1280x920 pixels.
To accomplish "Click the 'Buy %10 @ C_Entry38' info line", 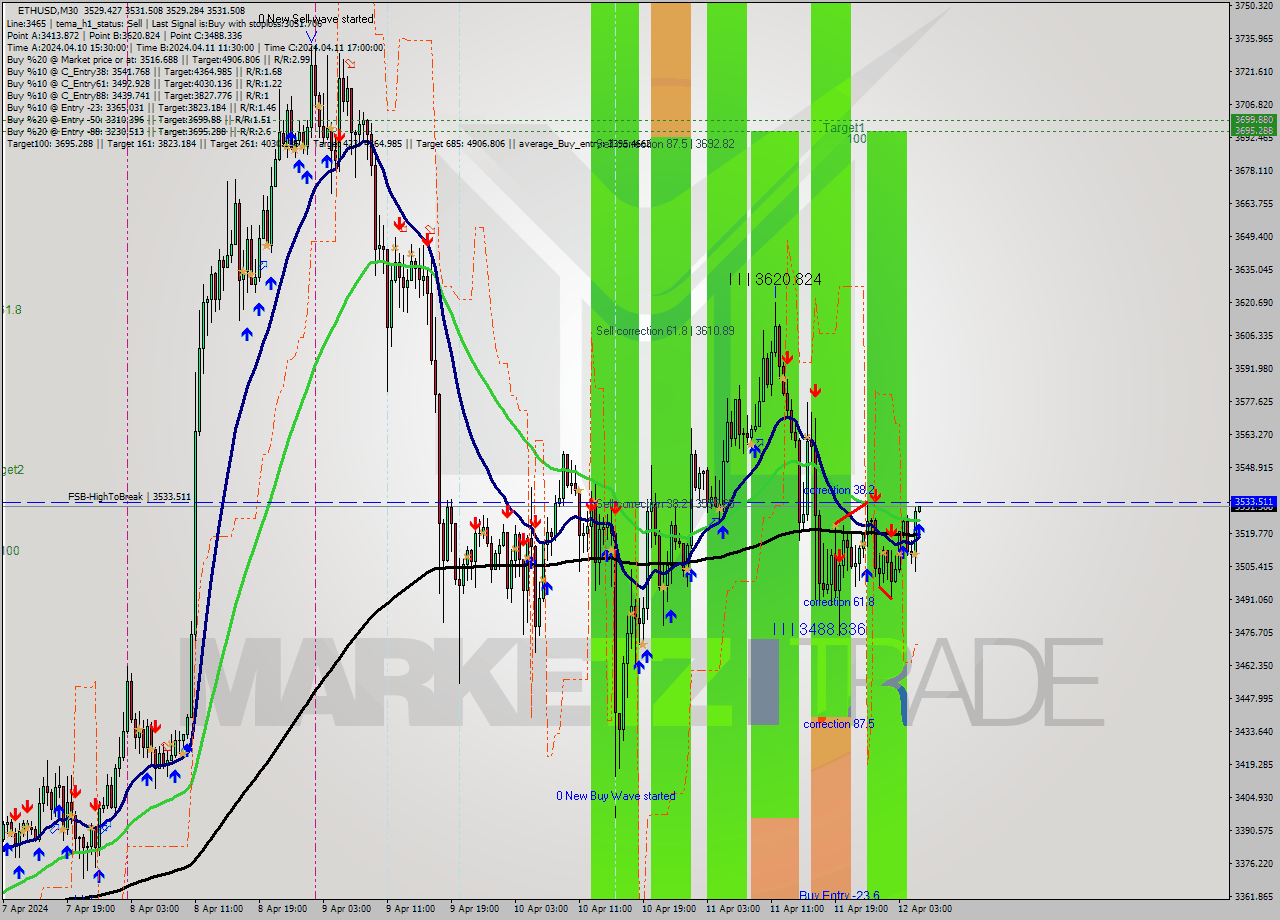I will point(144,71).
